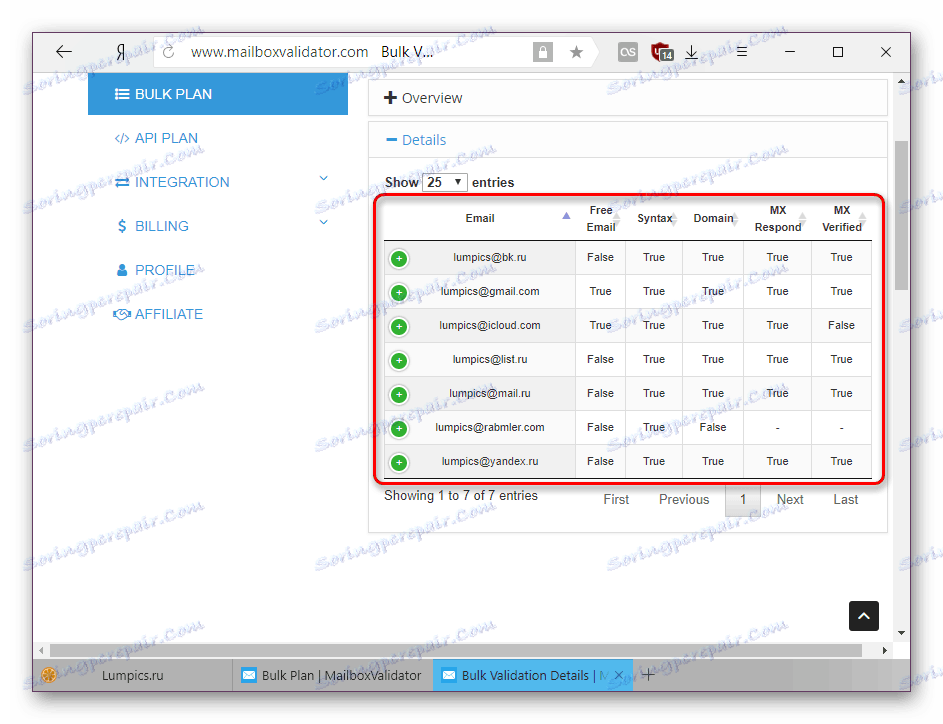The image size is (943, 724).
Task: Click the scroll-to-top arrow button
Action: coord(864,616)
